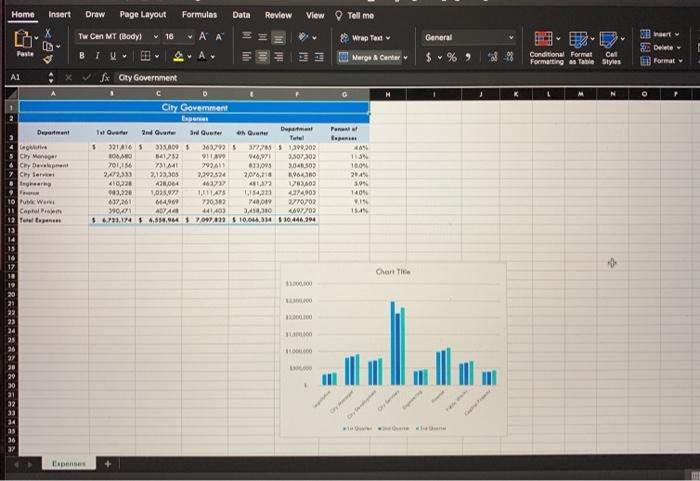The width and height of the screenshot is (700, 481).
Task: Click the Middle Align icon
Action: (262, 37)
